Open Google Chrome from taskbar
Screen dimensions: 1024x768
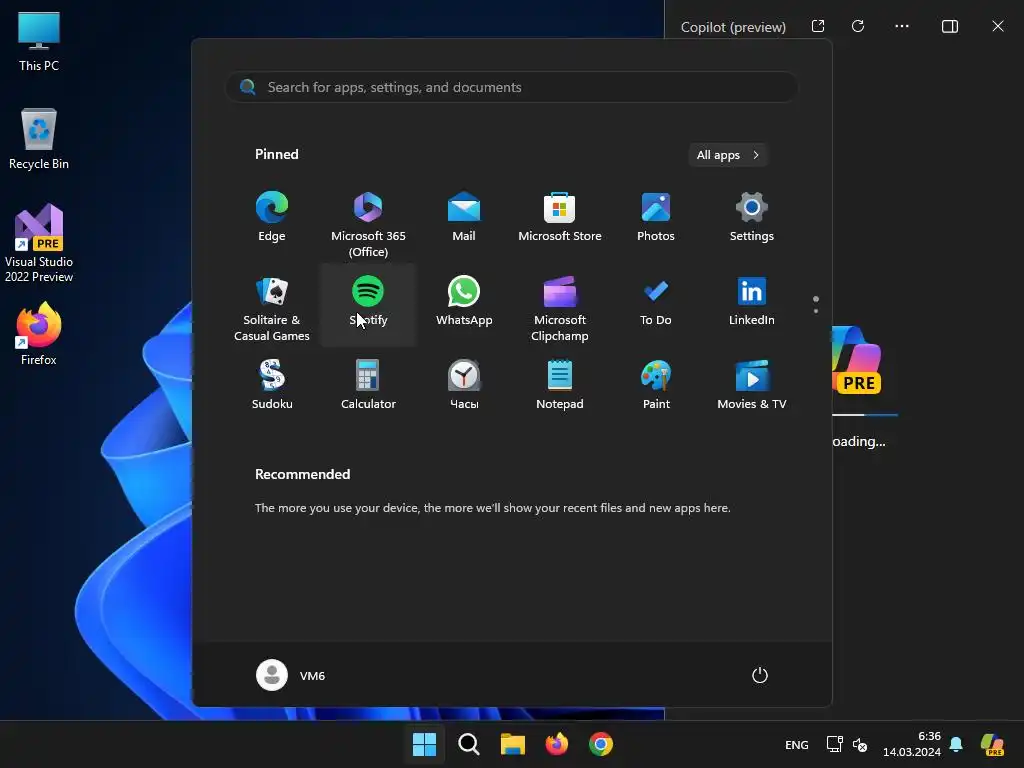[601, 744]
